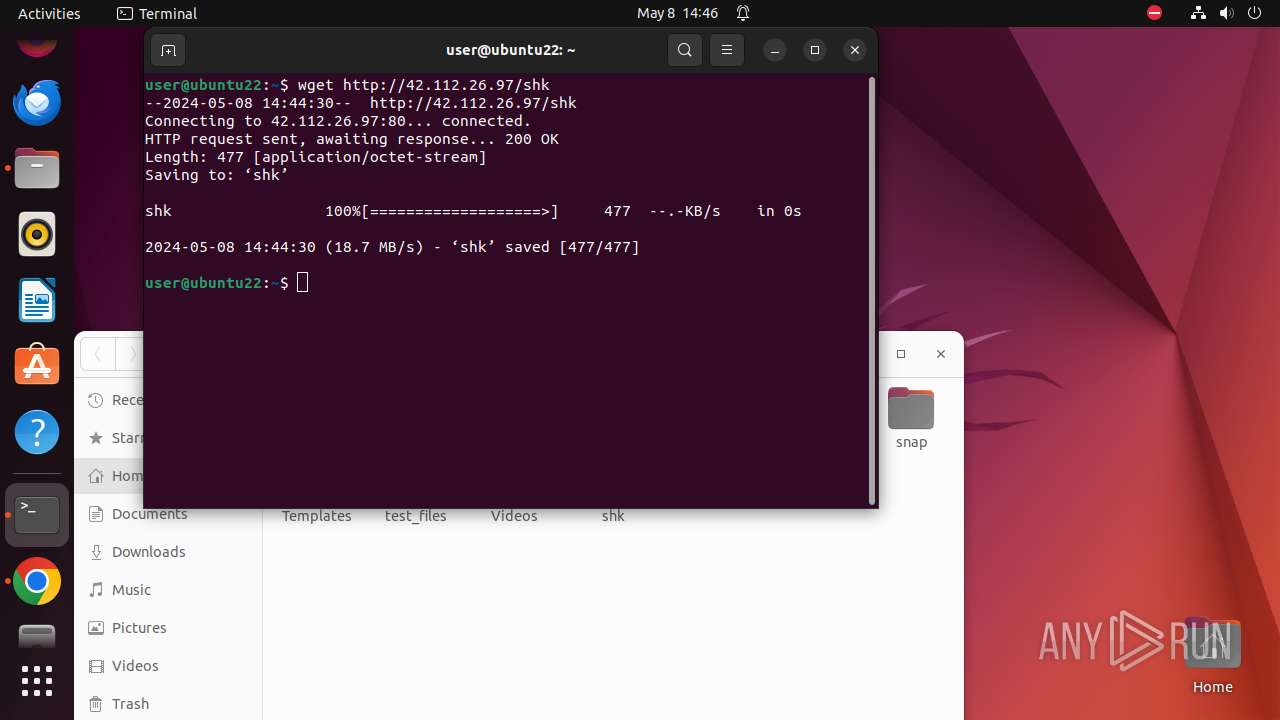This screenshot has height=720, width=1280.
Task: Open the Home desktop icon
Action: click(1212, 655)
